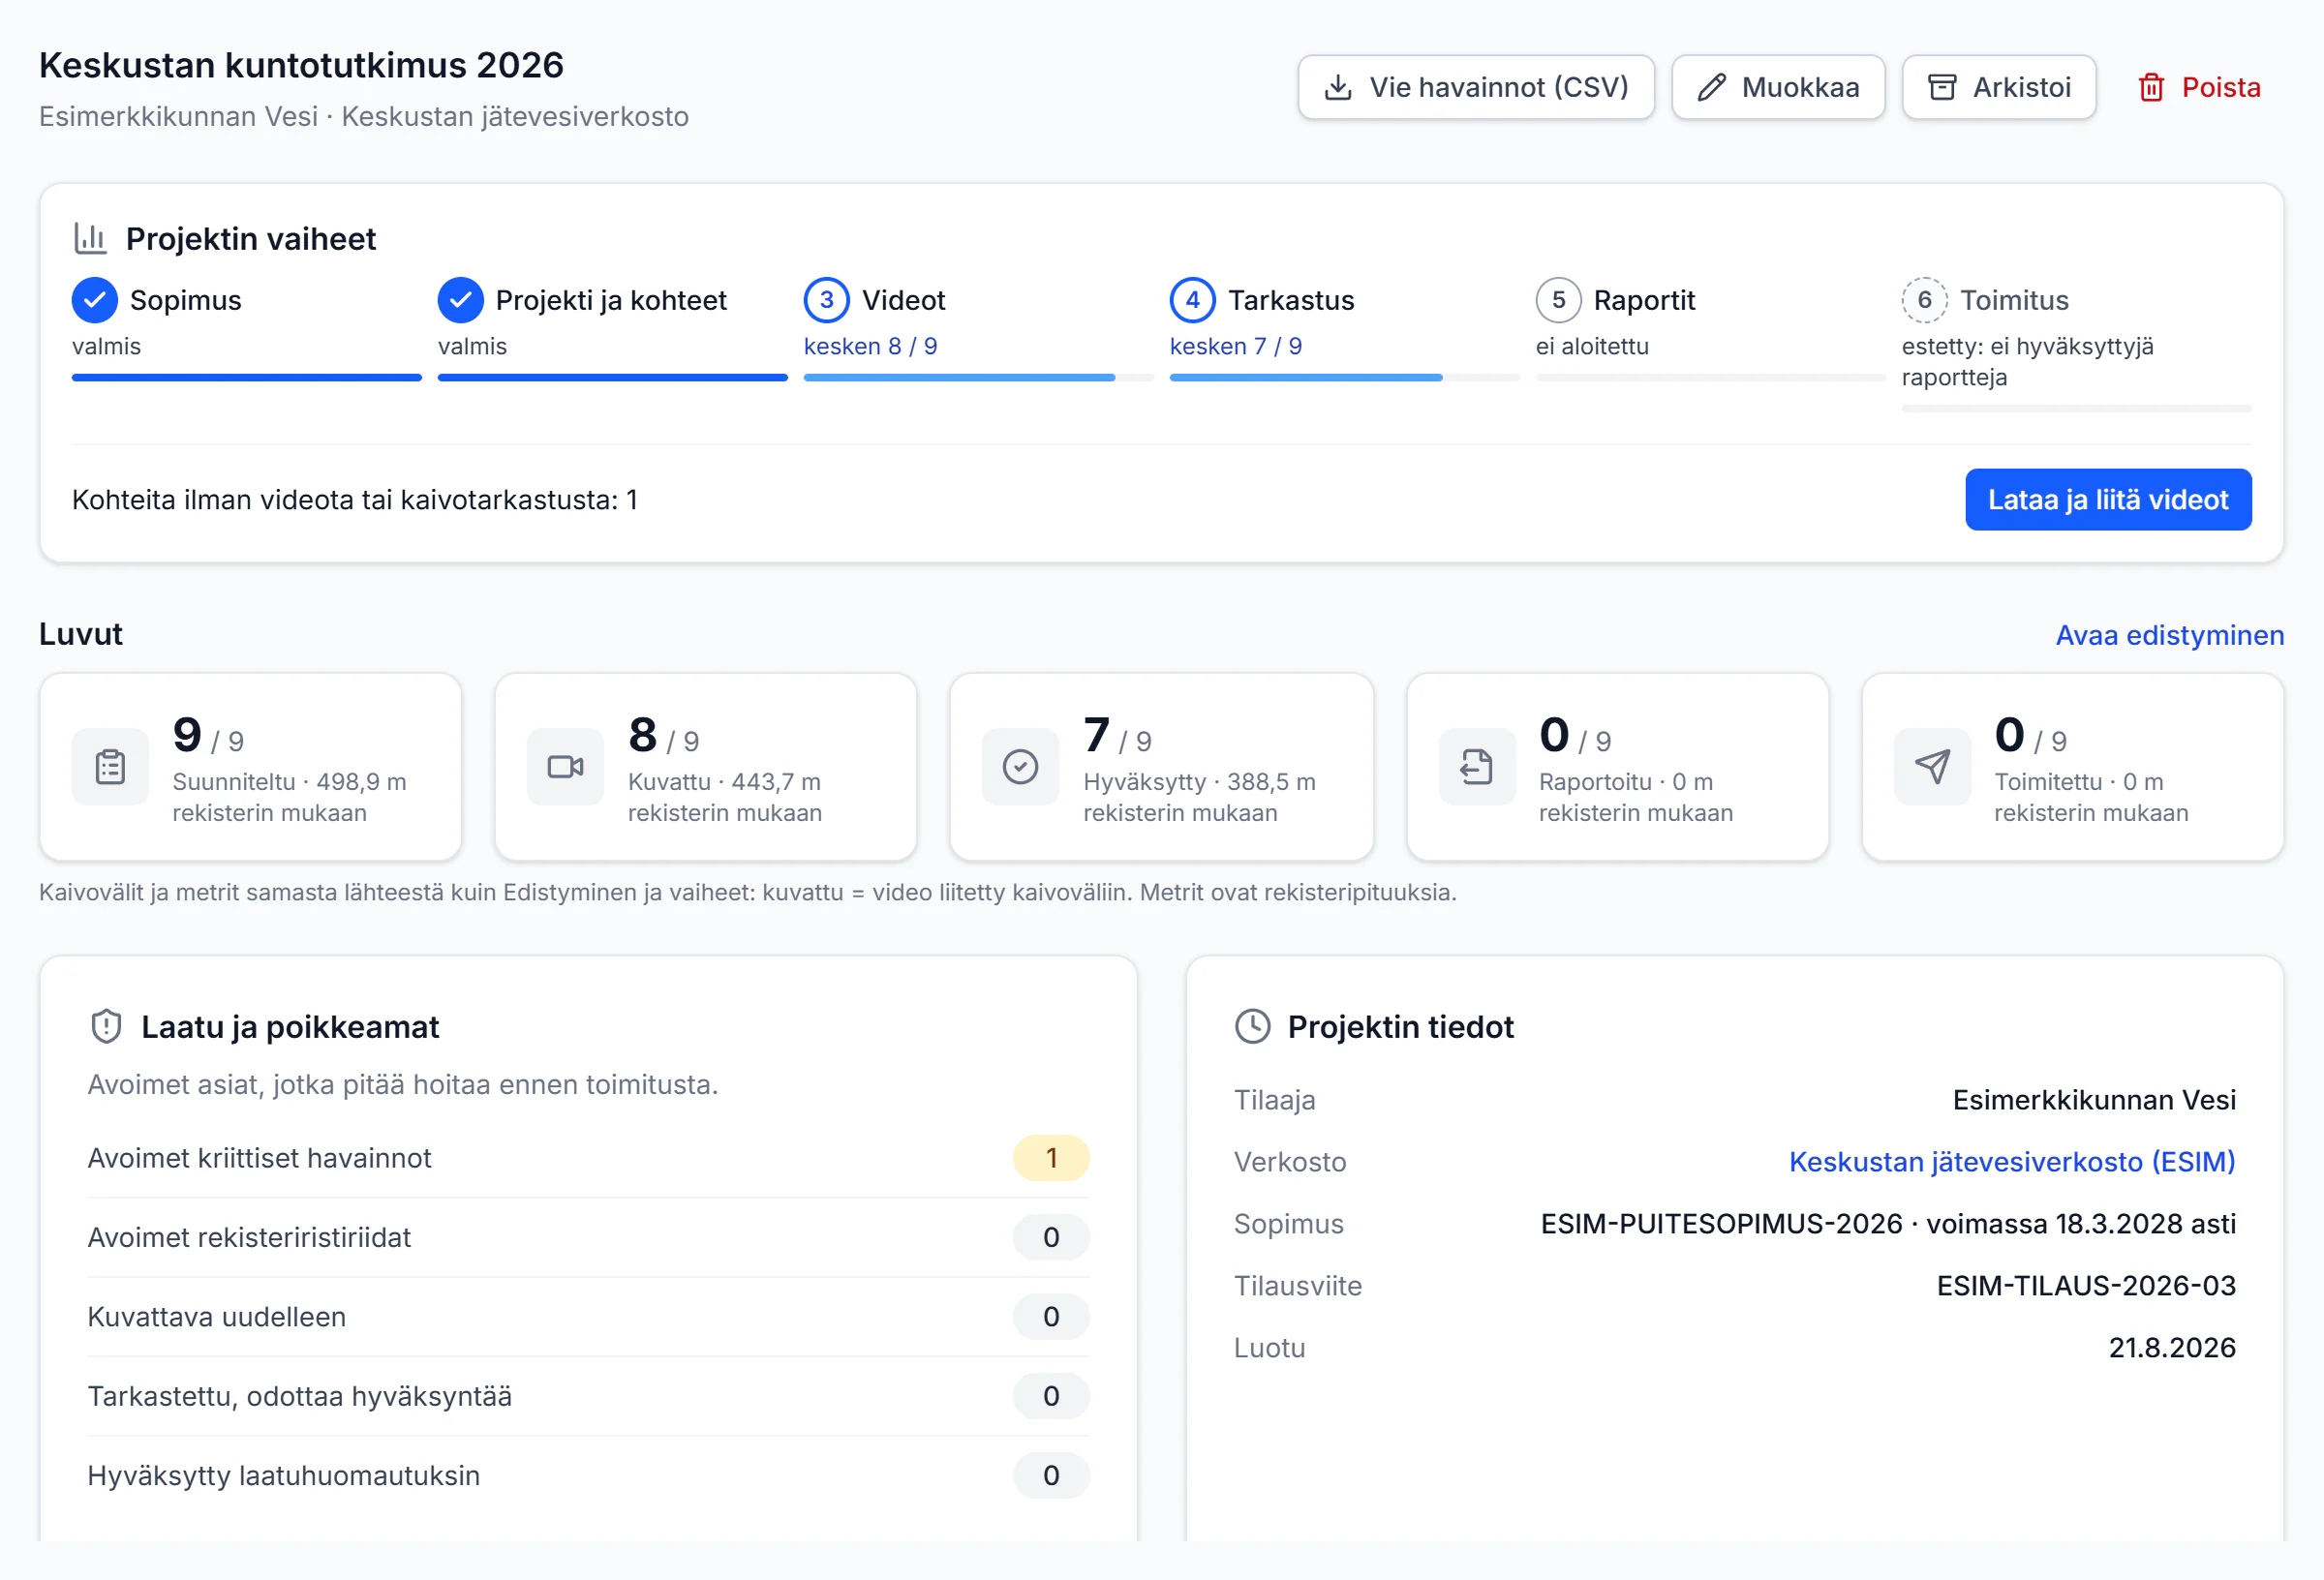Delete project with Poista button
Image resolution: width=2324 pixels, height=1580 pixels.
pos(2199,88)
